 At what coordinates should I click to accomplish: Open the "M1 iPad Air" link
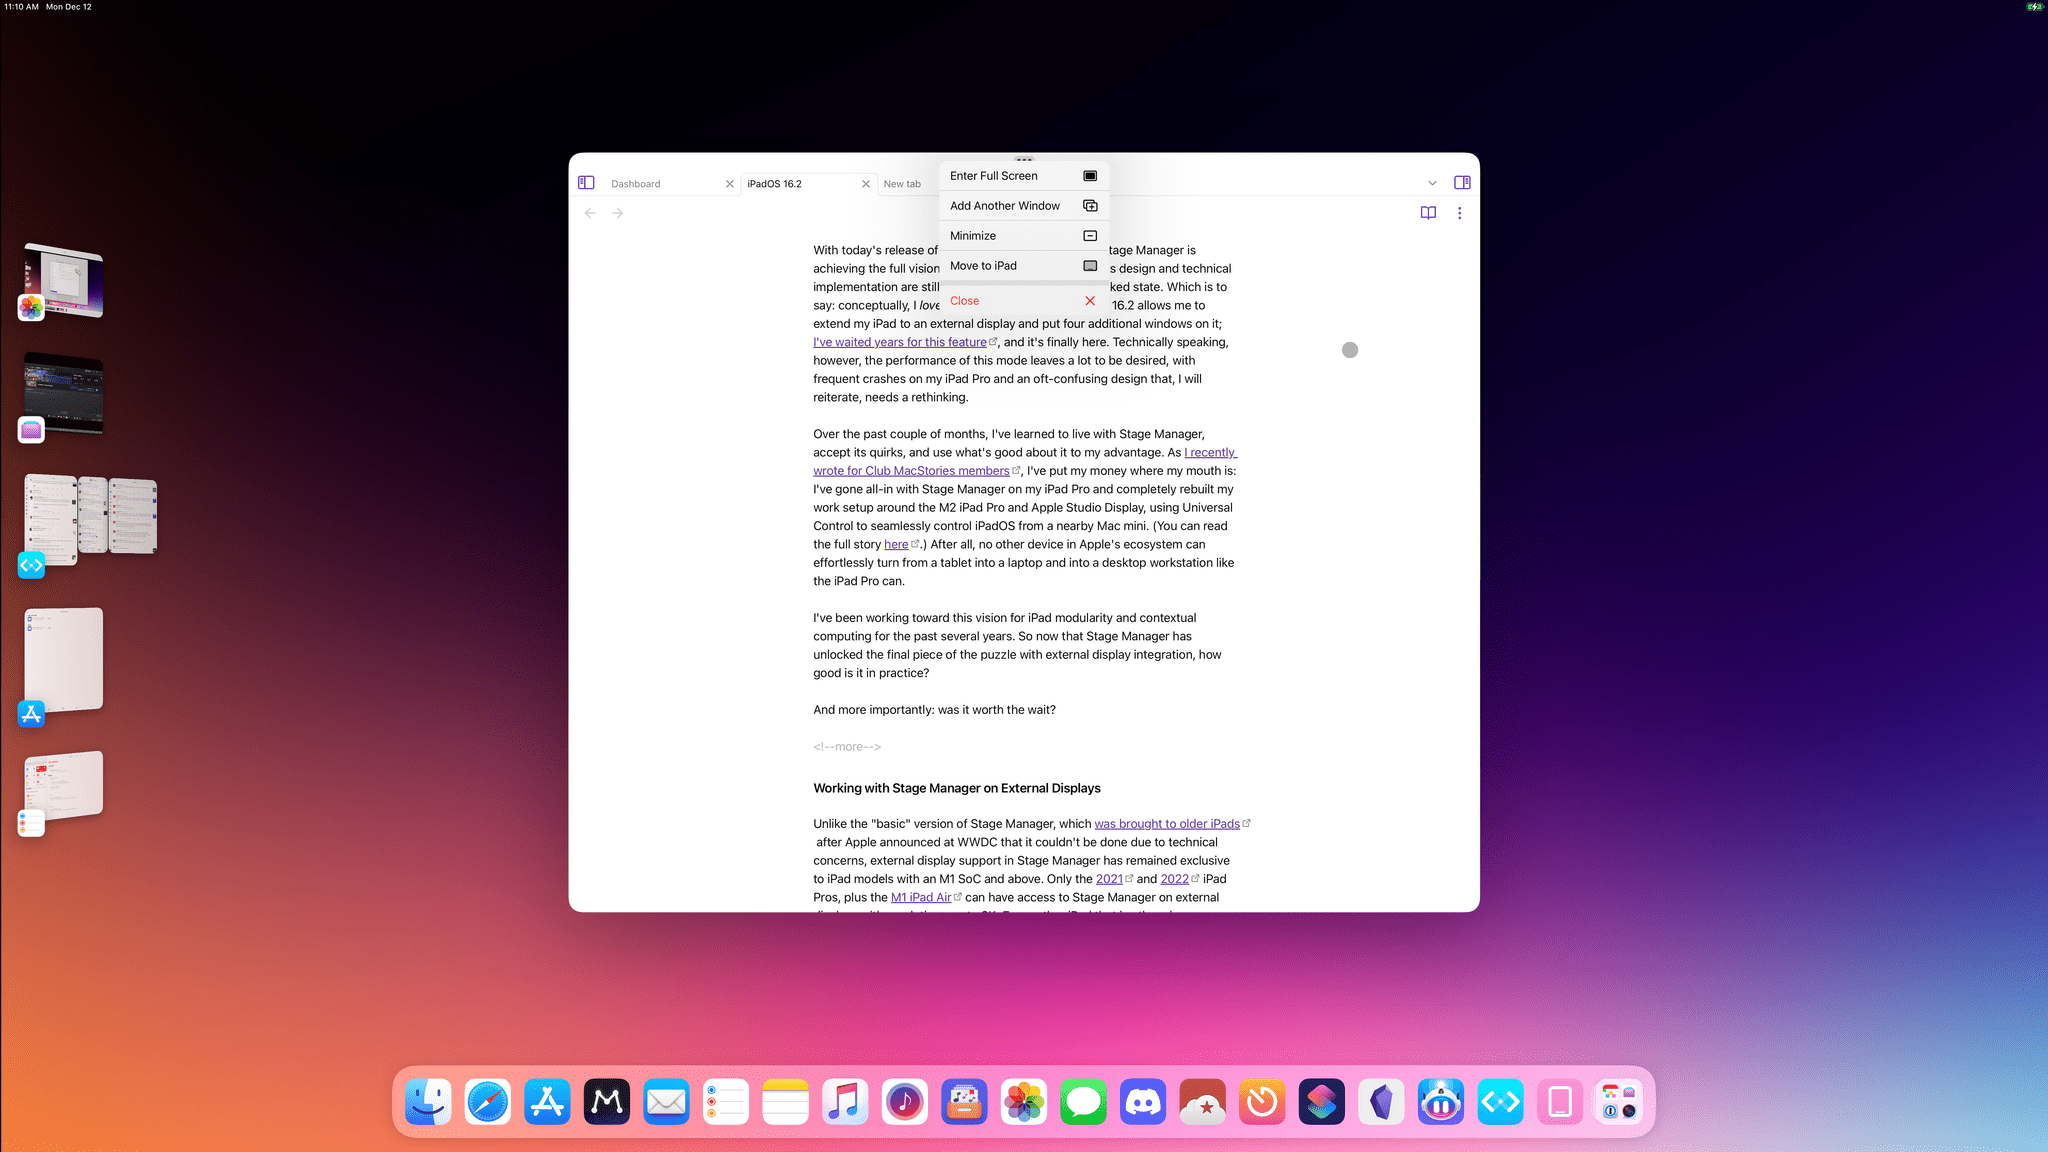click(x=921, y=898)
